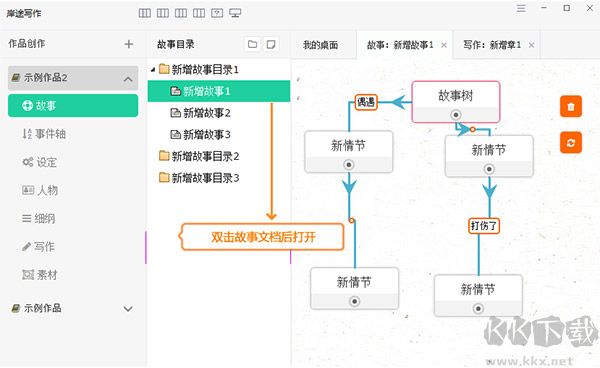Collapse the 示例作品2 section
Image resolution: width=600 pixels, height=368 pixels.
[x=128, y=79]
